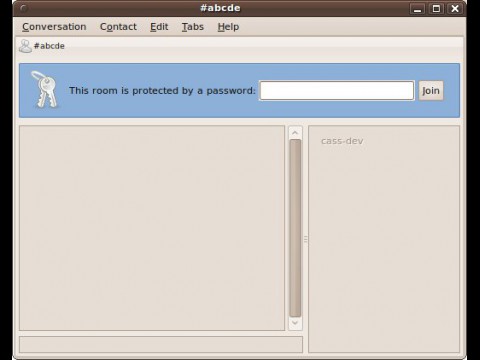Open the Contact menu
Image resolution: width=480 pixels, height=360 pixels.
[118, 27]
